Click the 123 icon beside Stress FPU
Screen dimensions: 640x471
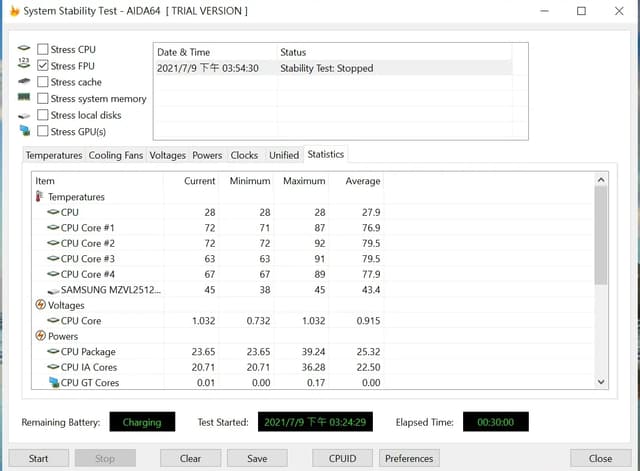(x=24, y=63)
